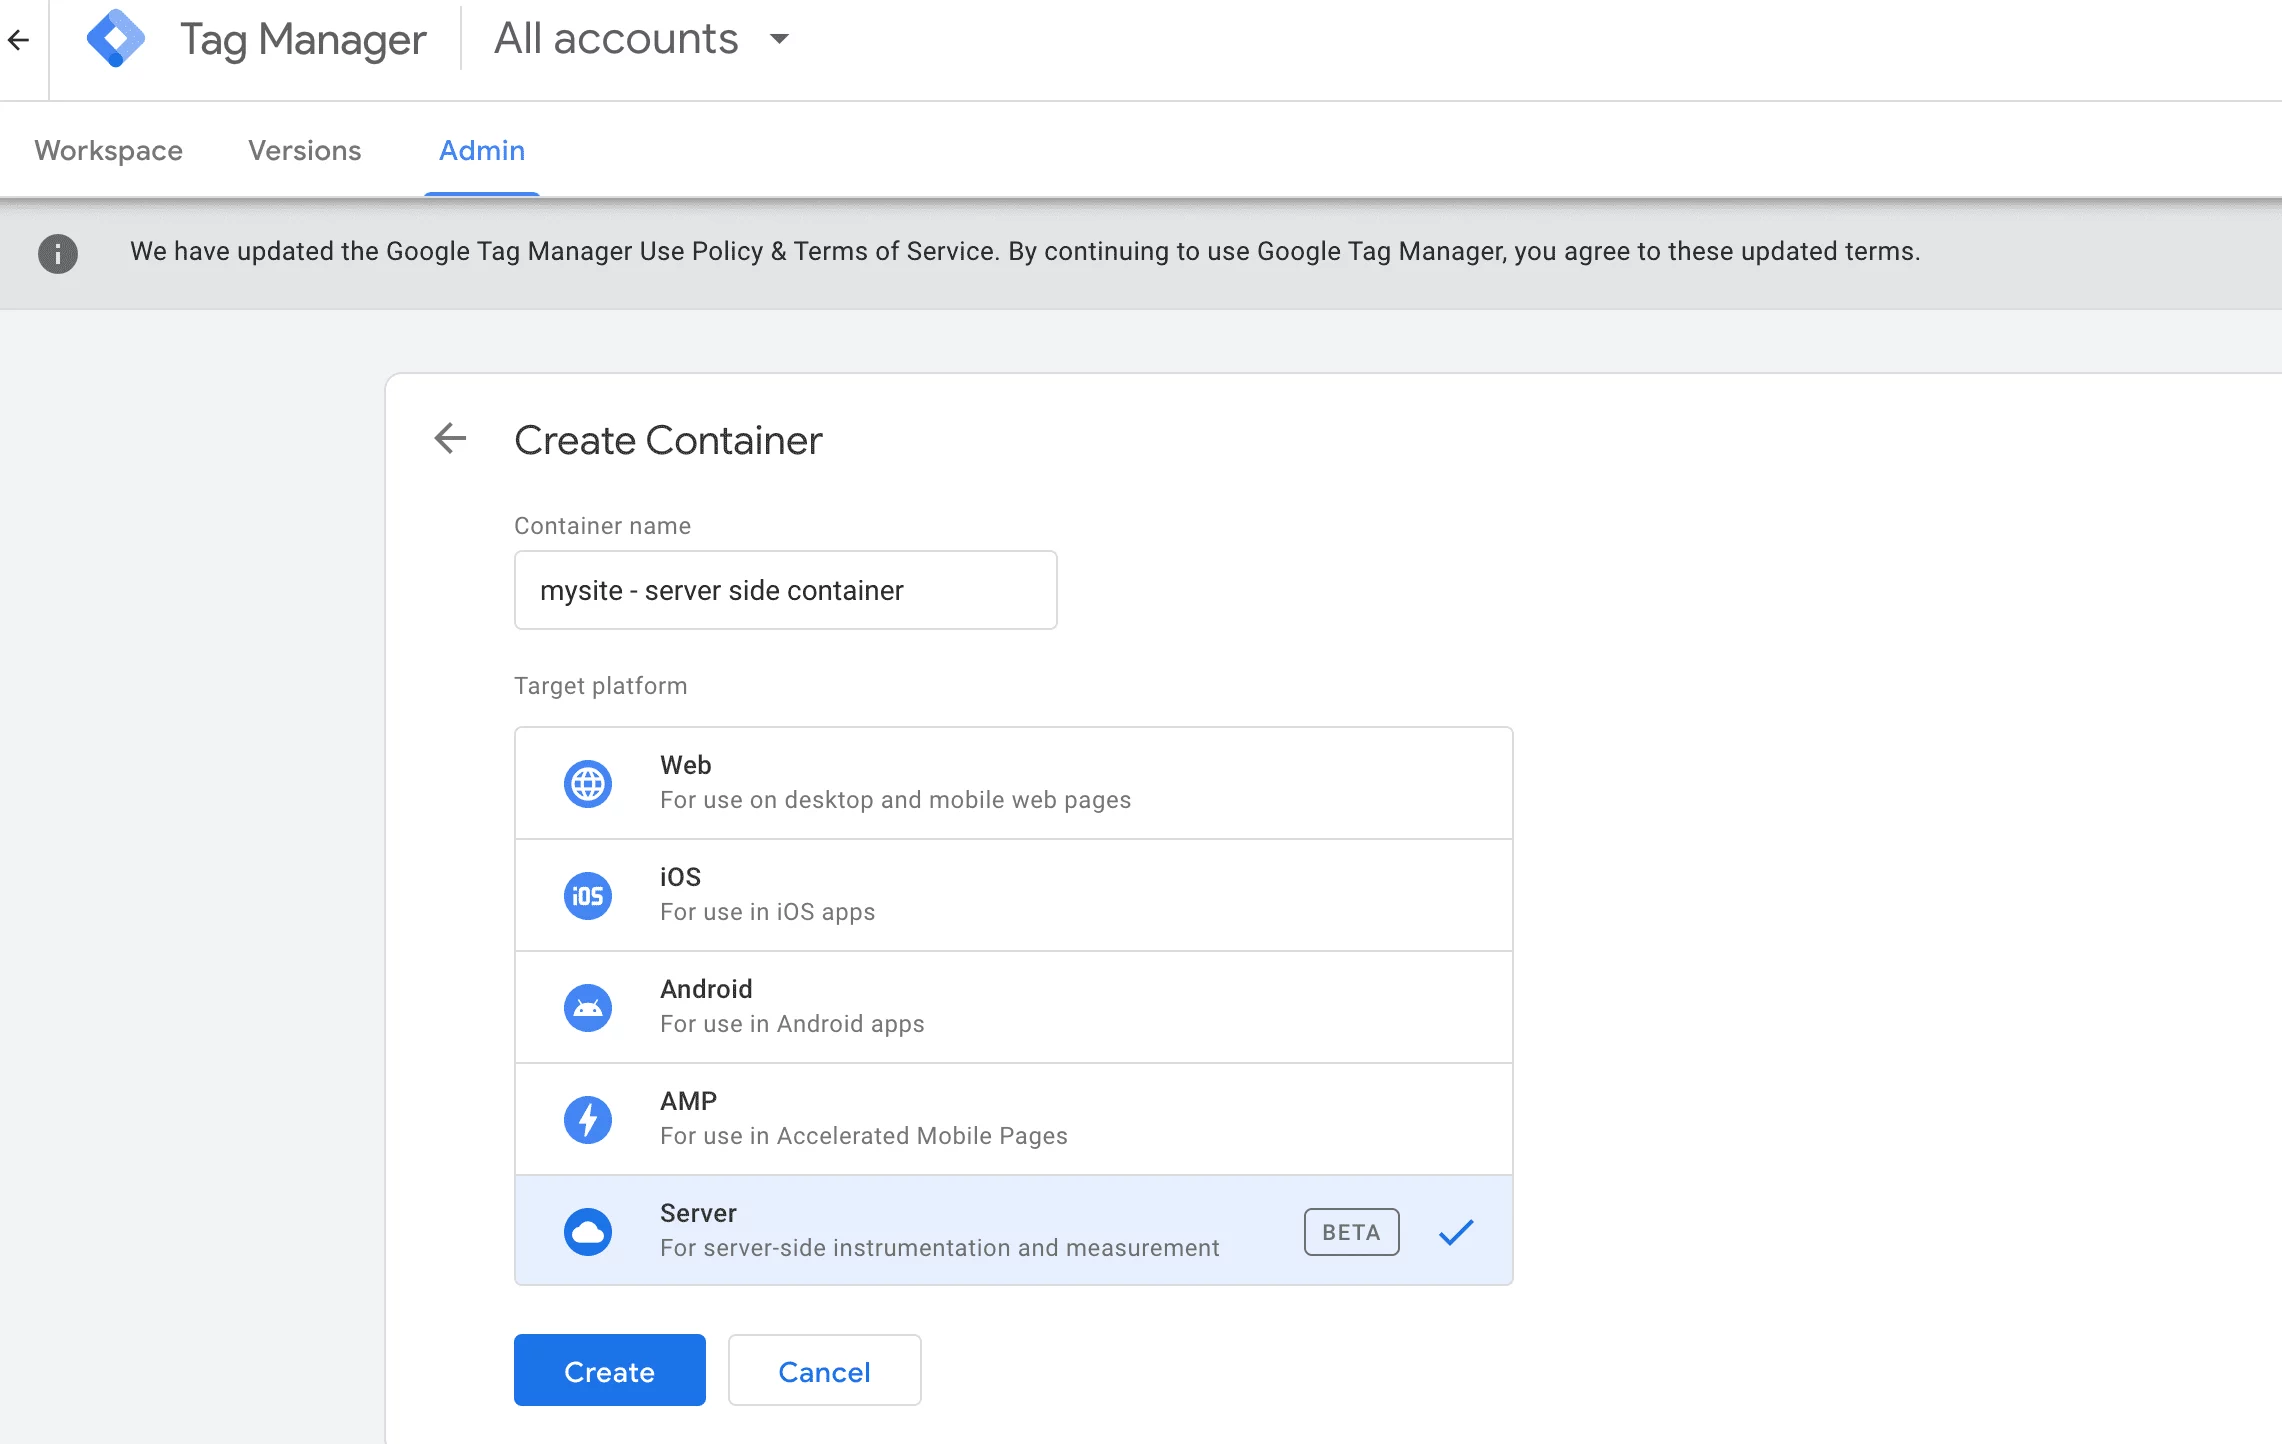Click the terms of service banner text
2282x1444 pixels.
click(1025, 251)
